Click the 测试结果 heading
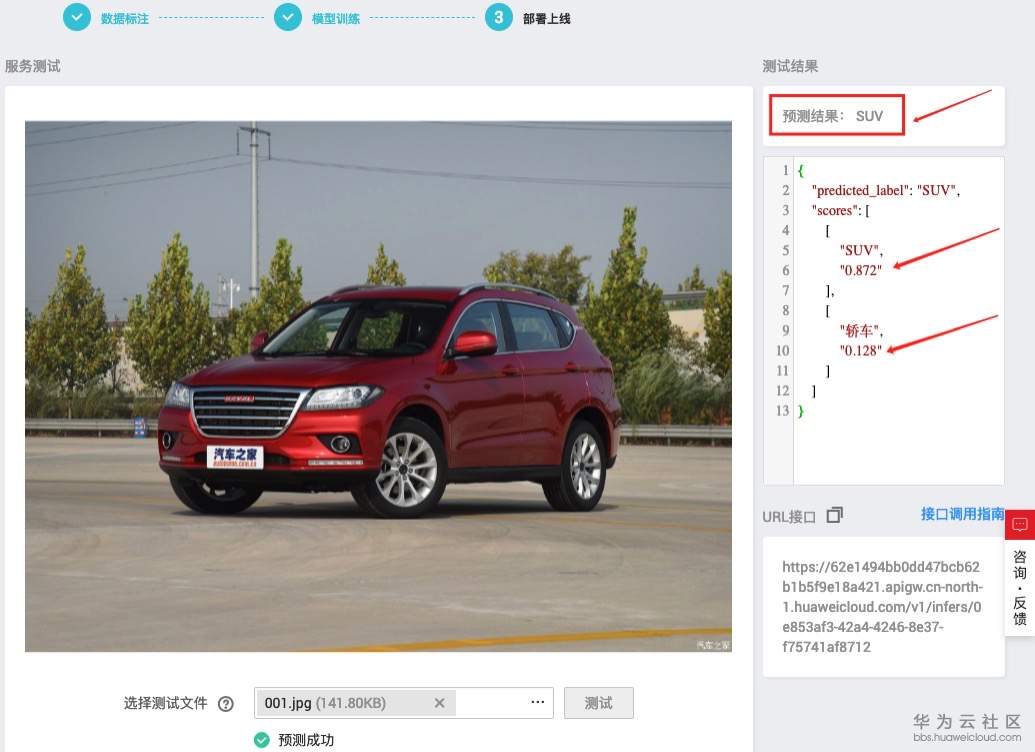1035x752 pixels. 790,66
